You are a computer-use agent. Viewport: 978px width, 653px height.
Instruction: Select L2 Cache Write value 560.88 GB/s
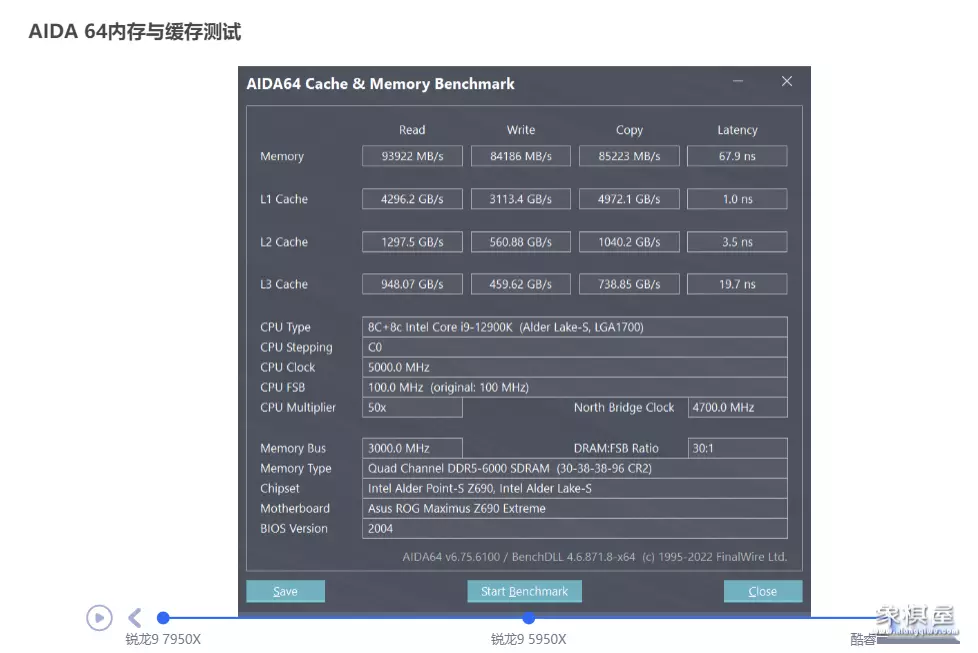[x=521, y=242]
